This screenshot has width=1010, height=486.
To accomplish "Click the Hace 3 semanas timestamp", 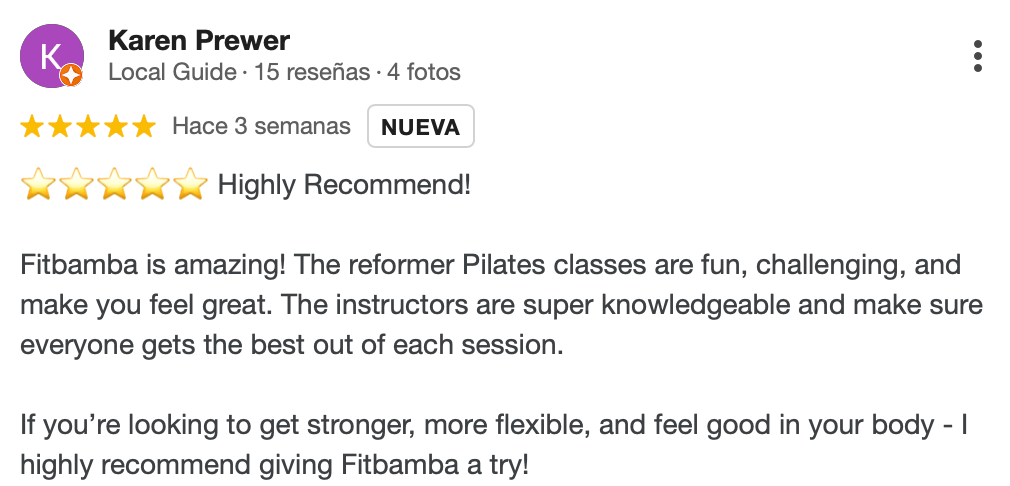I will (262, 126).
